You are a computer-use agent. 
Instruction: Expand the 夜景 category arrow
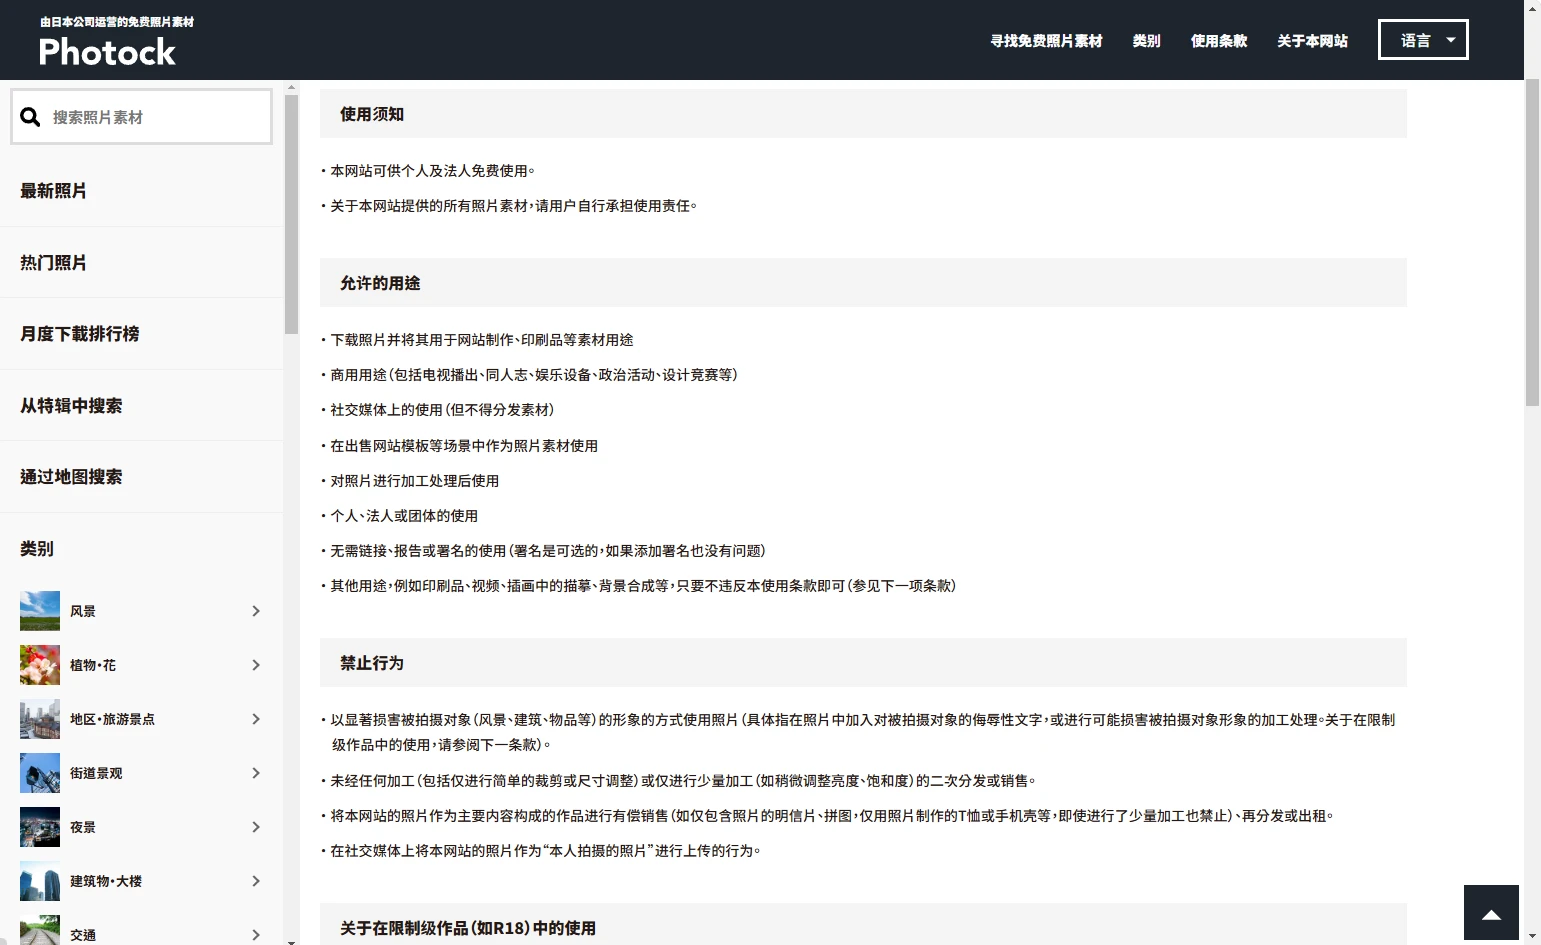click(256, 827)
